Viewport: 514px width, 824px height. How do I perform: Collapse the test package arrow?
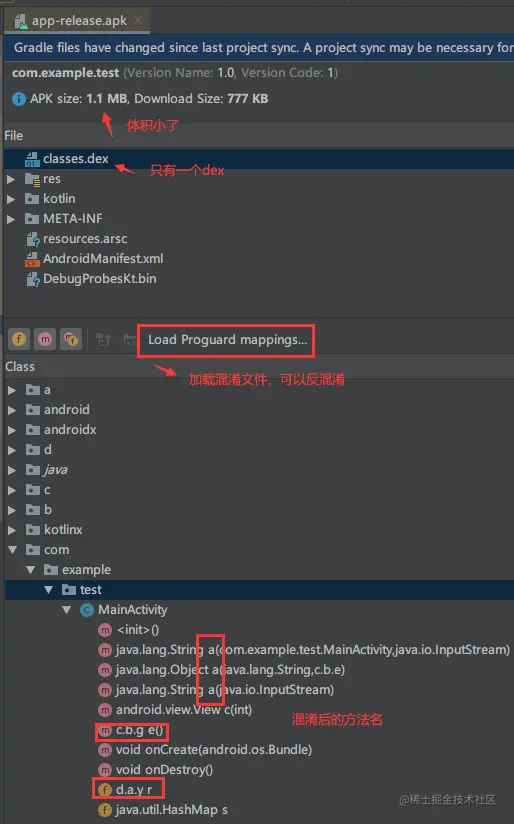[48, 590]
